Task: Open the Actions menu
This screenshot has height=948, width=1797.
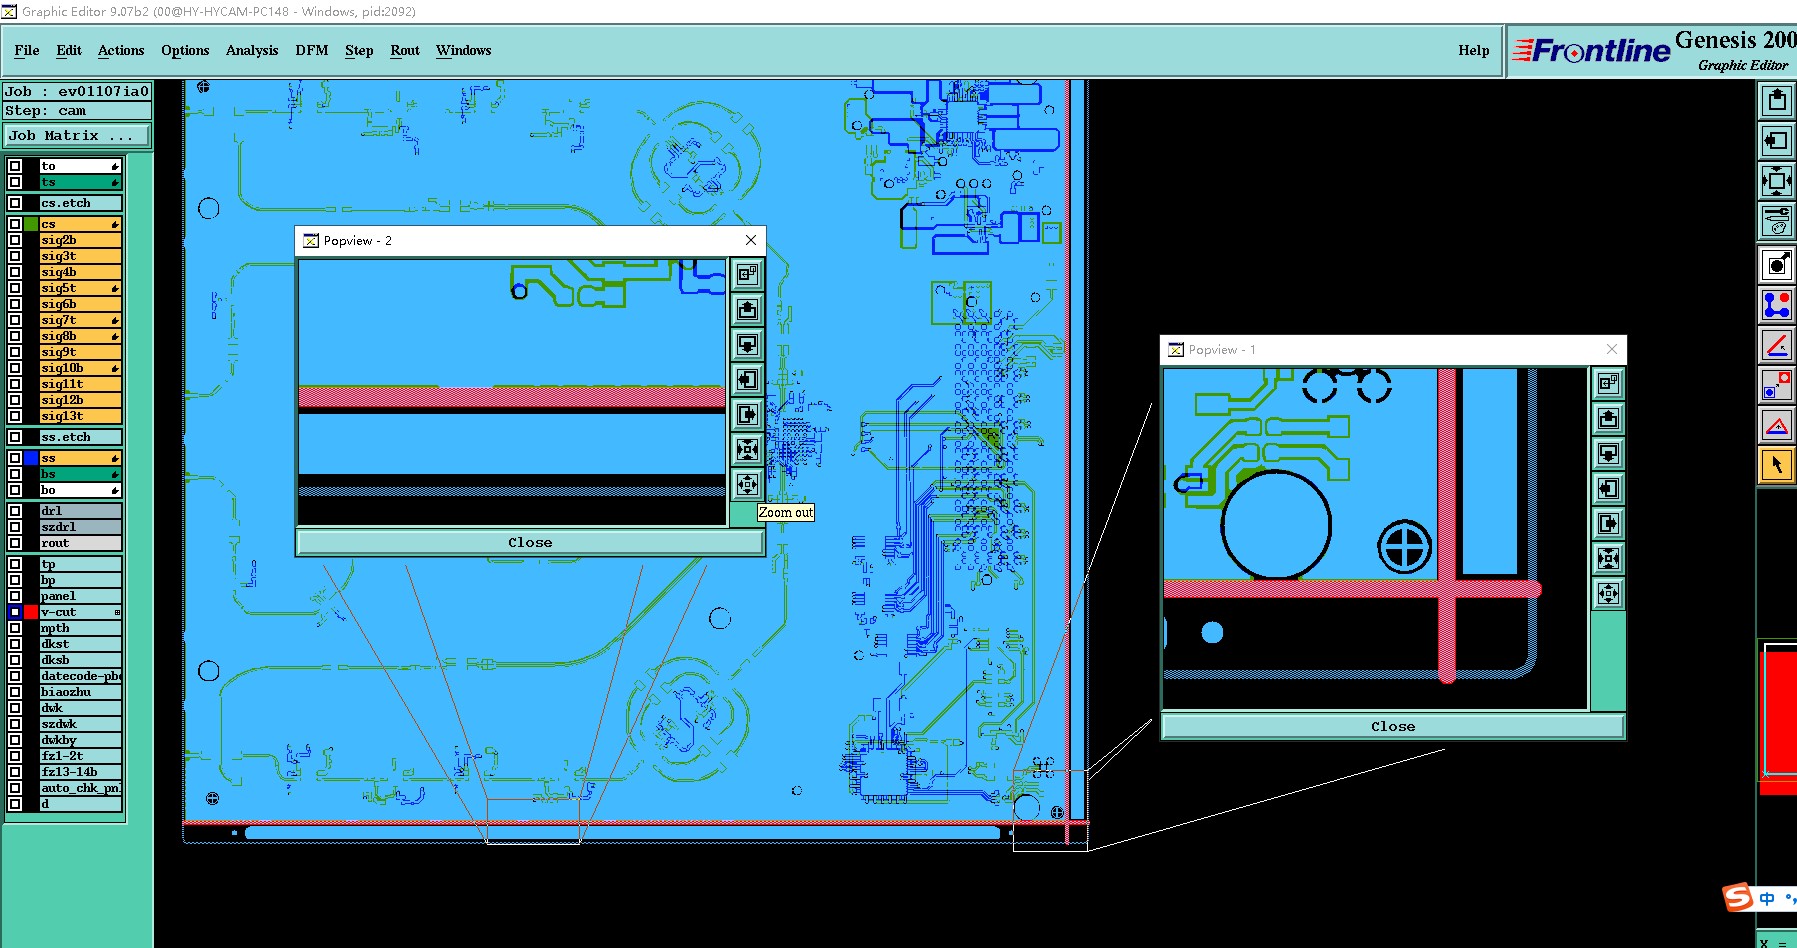Action: tap(121, 50)
